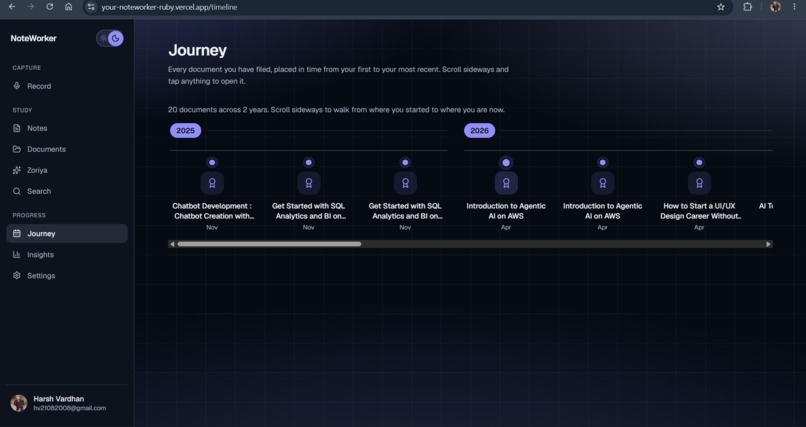Click the Harsh Vardhan account name
This screenshot has height=427, width=806.
coord(59,399)
